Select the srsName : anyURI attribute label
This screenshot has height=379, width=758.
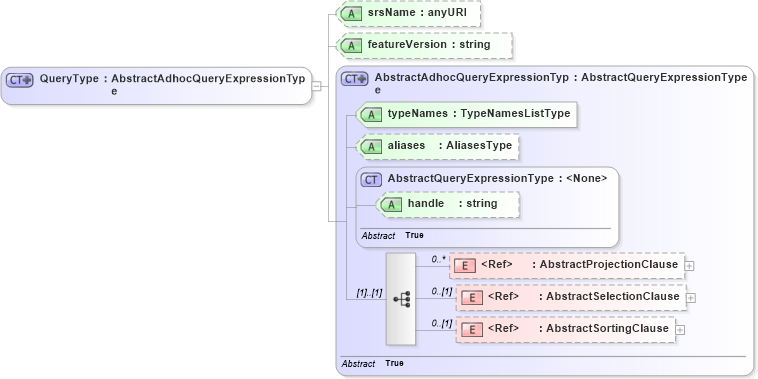[417, 13]
